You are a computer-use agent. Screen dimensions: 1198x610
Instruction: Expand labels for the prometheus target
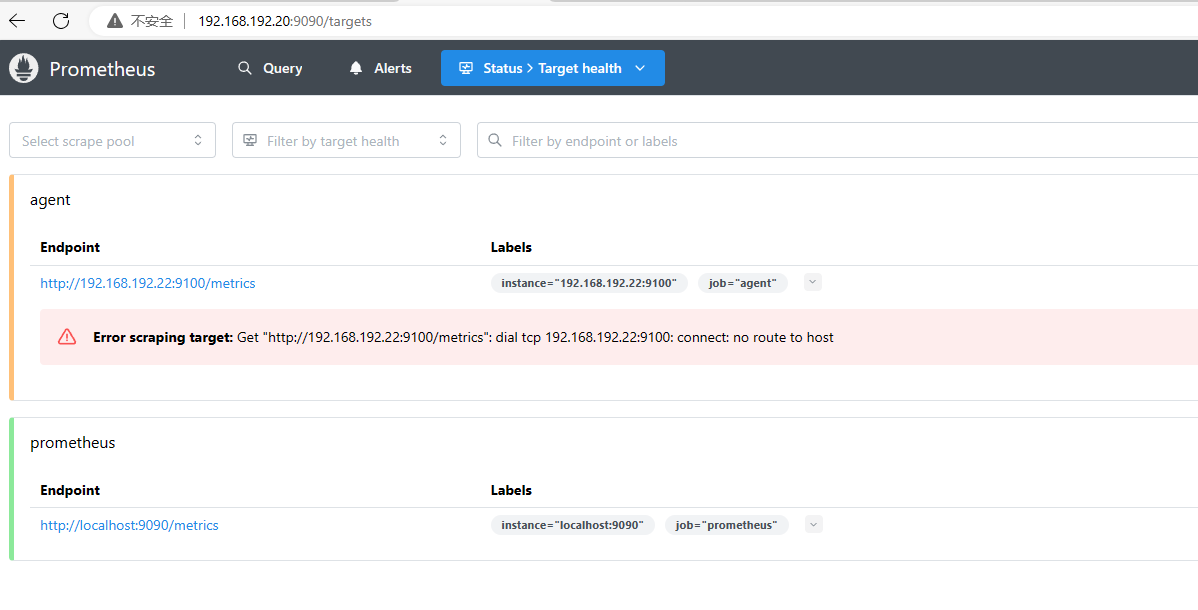814,524
